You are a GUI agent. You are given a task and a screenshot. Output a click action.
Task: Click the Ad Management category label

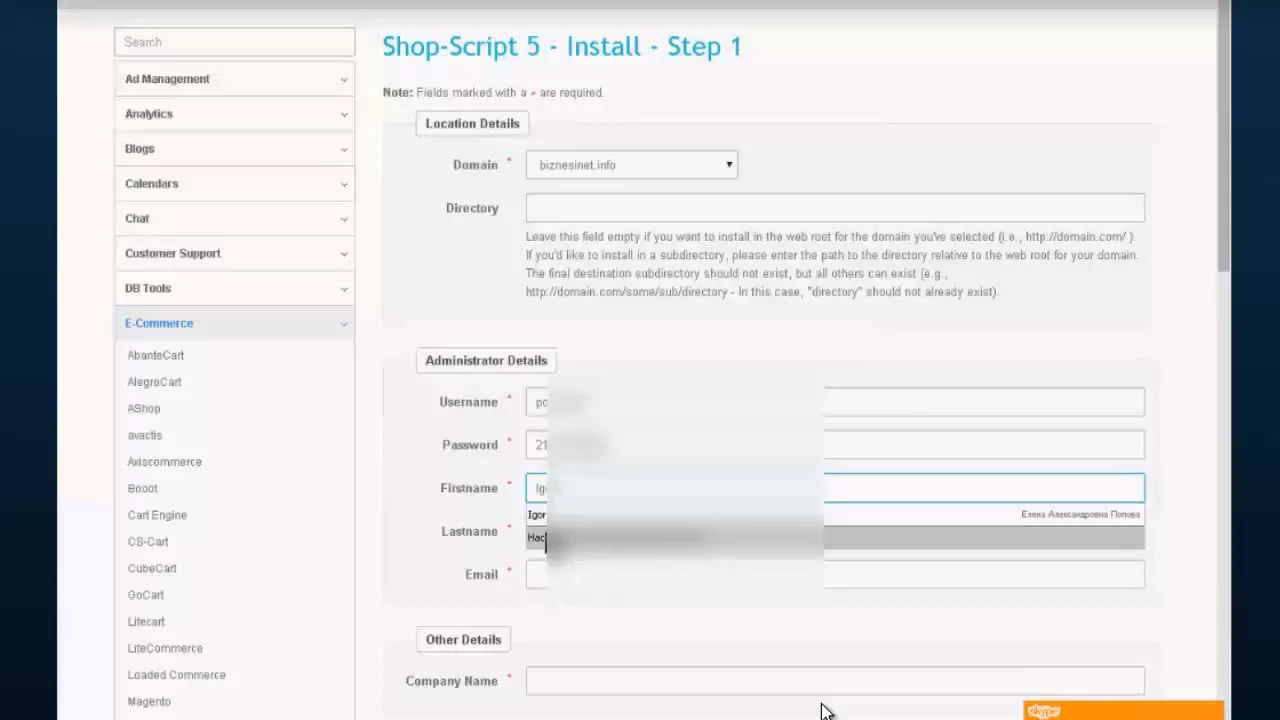167,79
